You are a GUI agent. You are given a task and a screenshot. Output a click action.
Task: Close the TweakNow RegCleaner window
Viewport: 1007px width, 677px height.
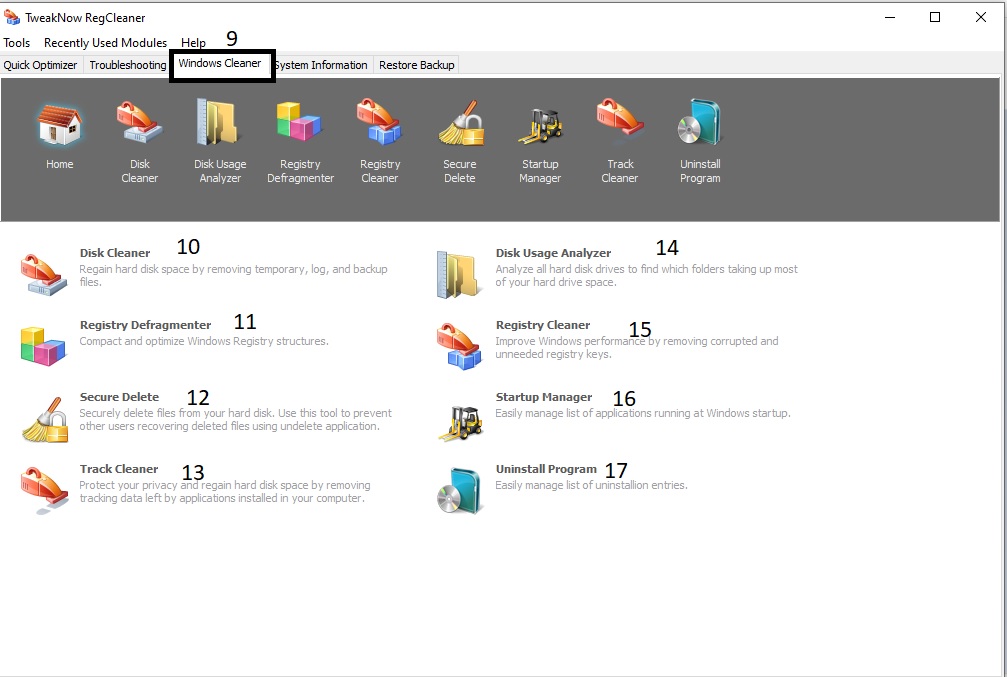pyautogui.click(x=981, y=17)
